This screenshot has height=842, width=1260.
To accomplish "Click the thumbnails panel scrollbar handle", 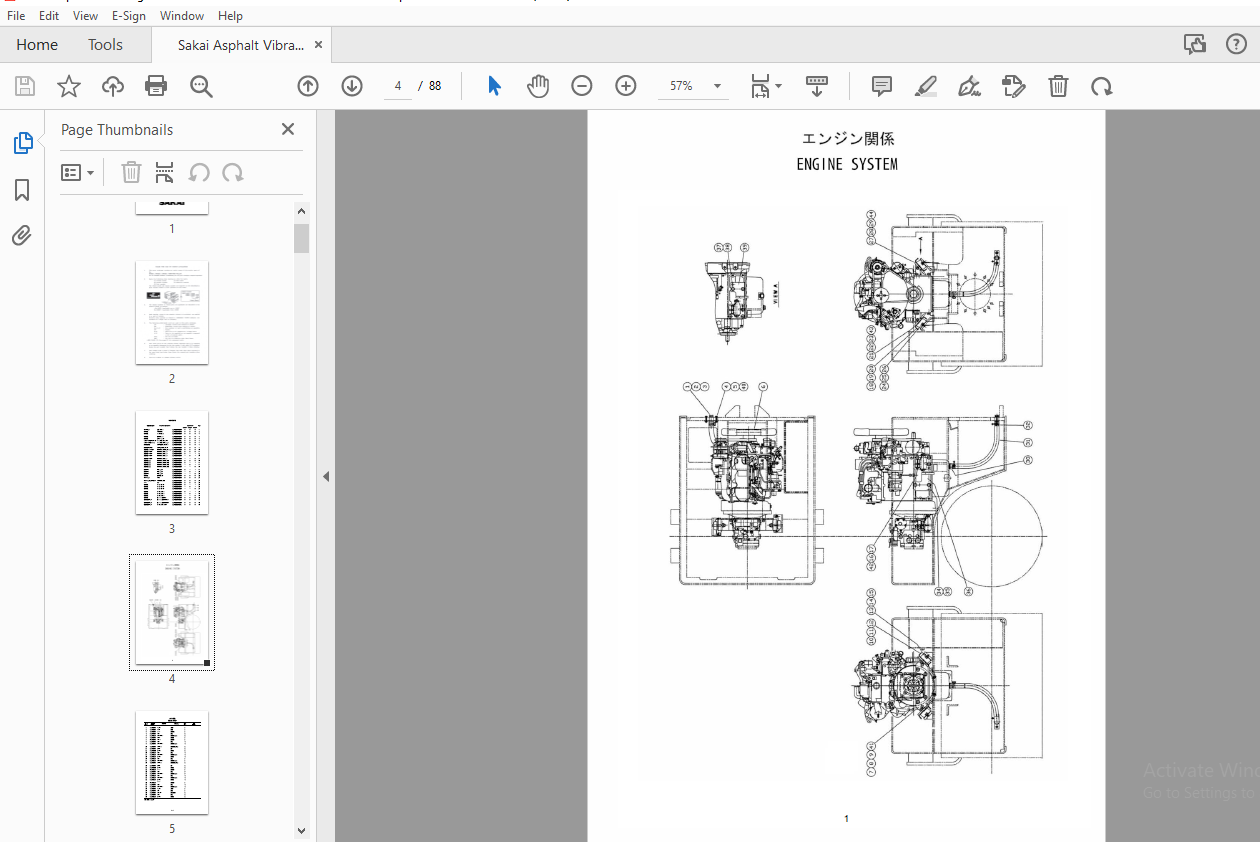I will (302, 238).
